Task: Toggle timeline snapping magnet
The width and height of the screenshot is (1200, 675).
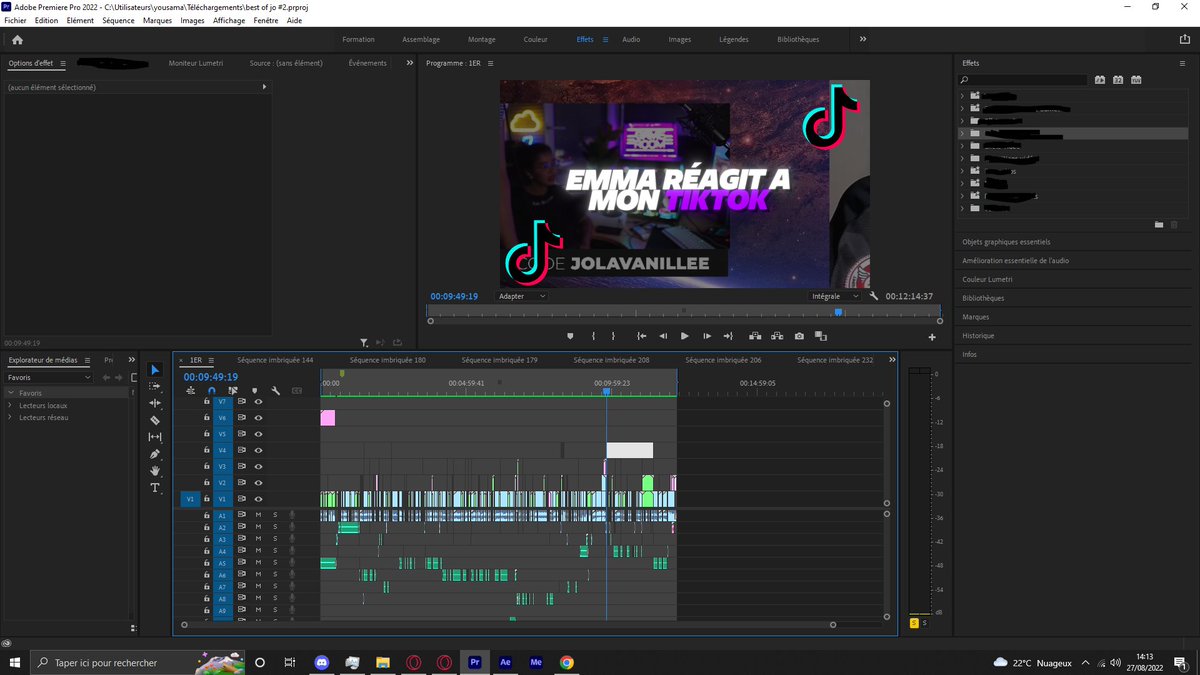Action: (211, 391)
